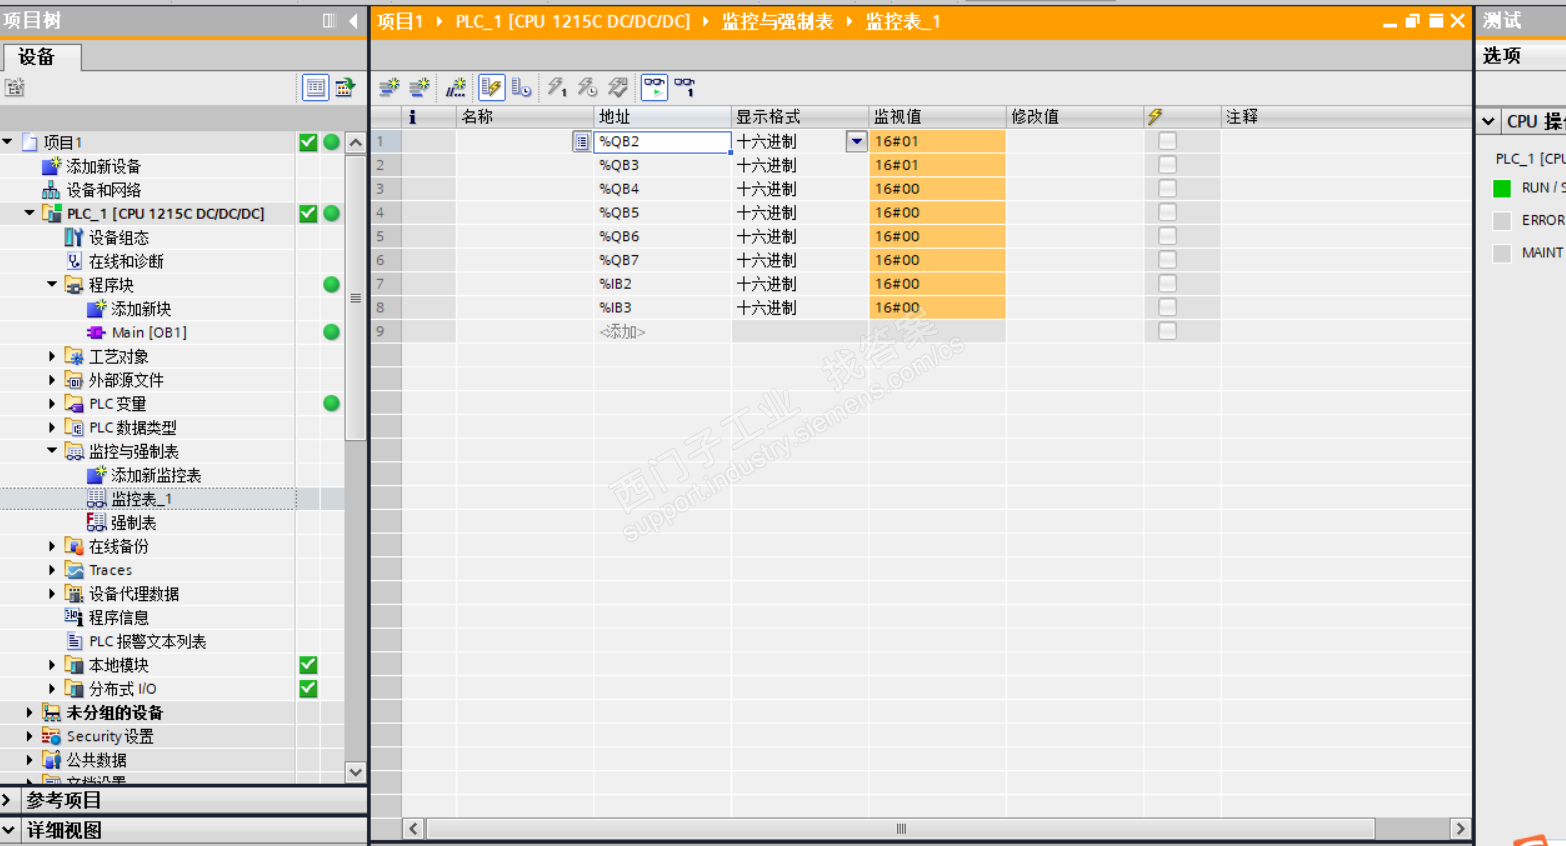Expand the 工艺对象 folder
Screen dimensions: 1566x846
click(x=52, y=356)
